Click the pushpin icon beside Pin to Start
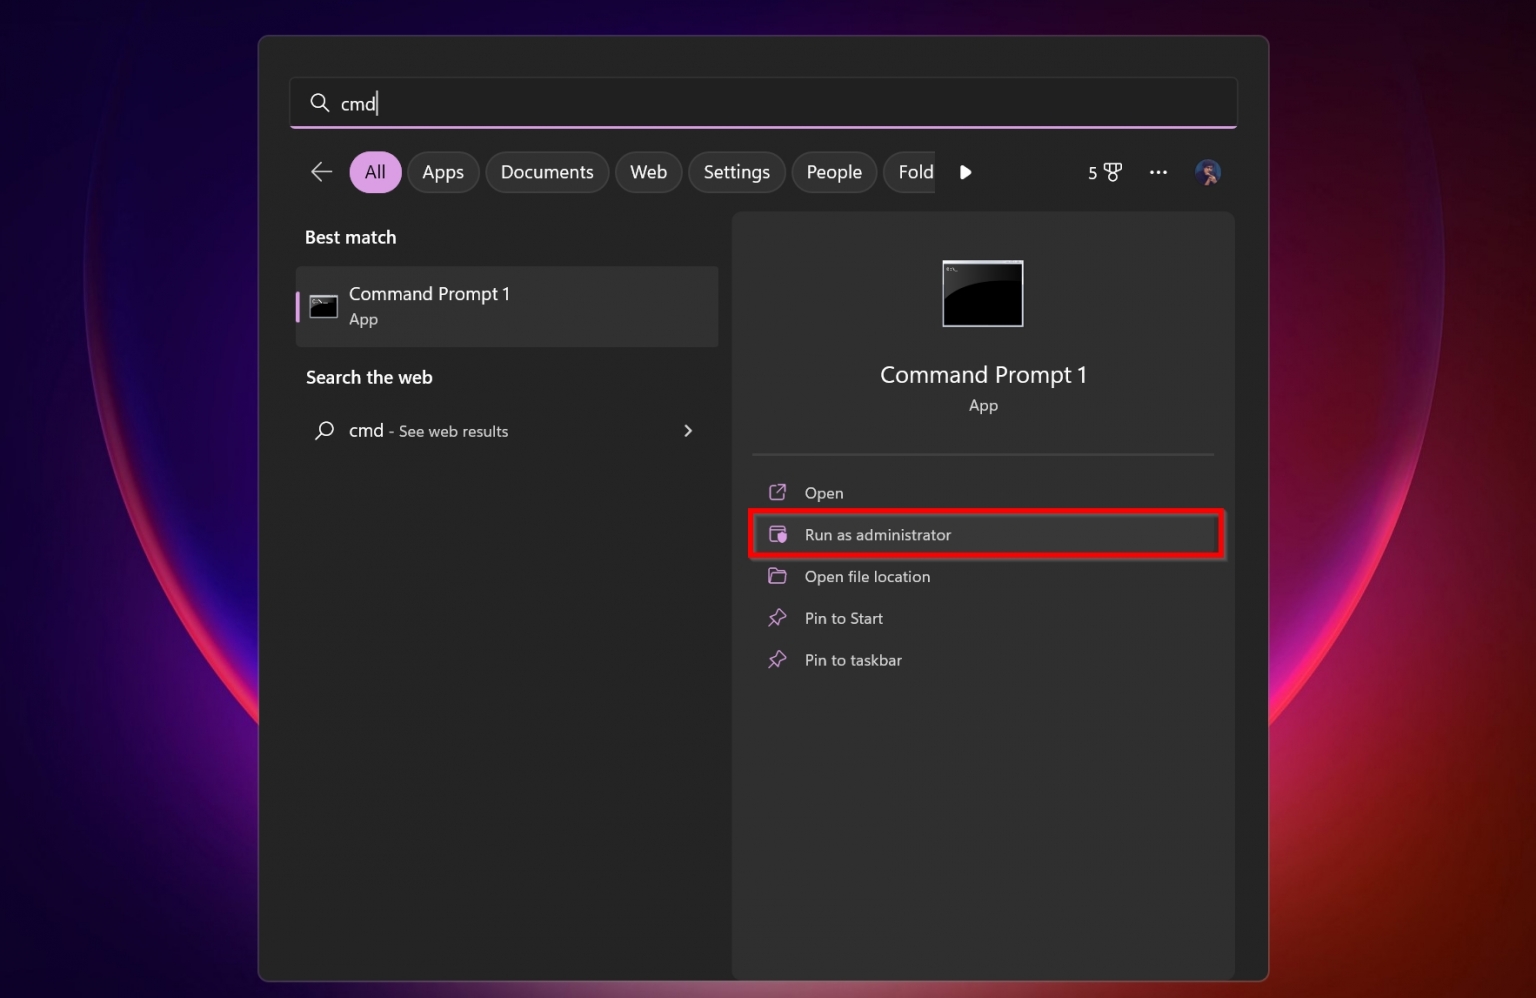 [779, 618]
